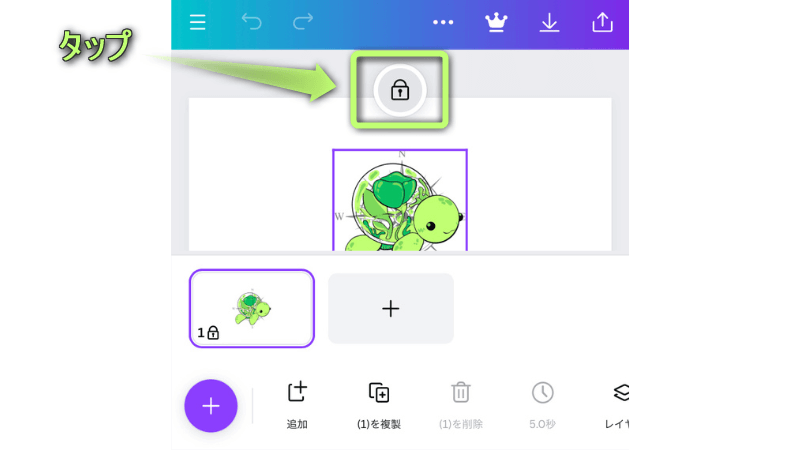Open the crown premium icon
This screenshot has width=800, height=450.
pos(496,22)
